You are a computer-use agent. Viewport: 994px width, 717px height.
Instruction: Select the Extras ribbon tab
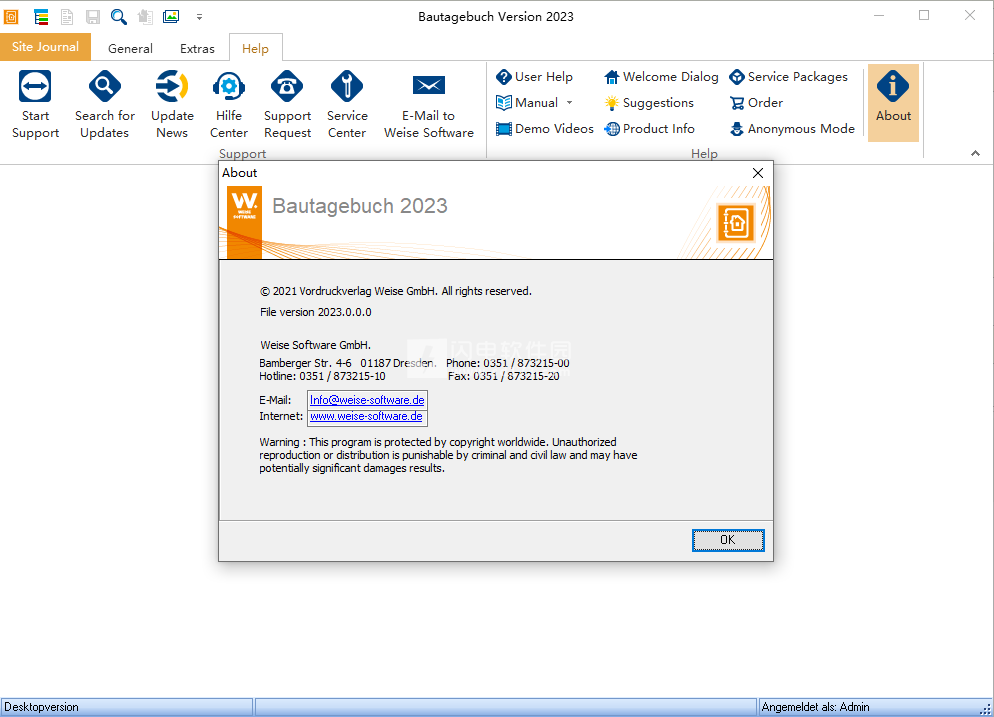tap(197, 48)
